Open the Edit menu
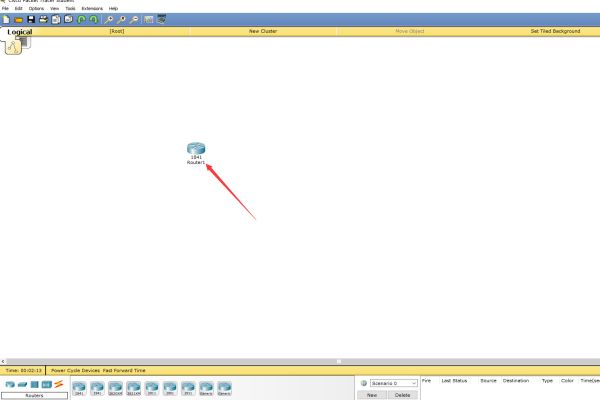Image resolution: width=600 pixels, height=400 pixels. tap(18, 8)
